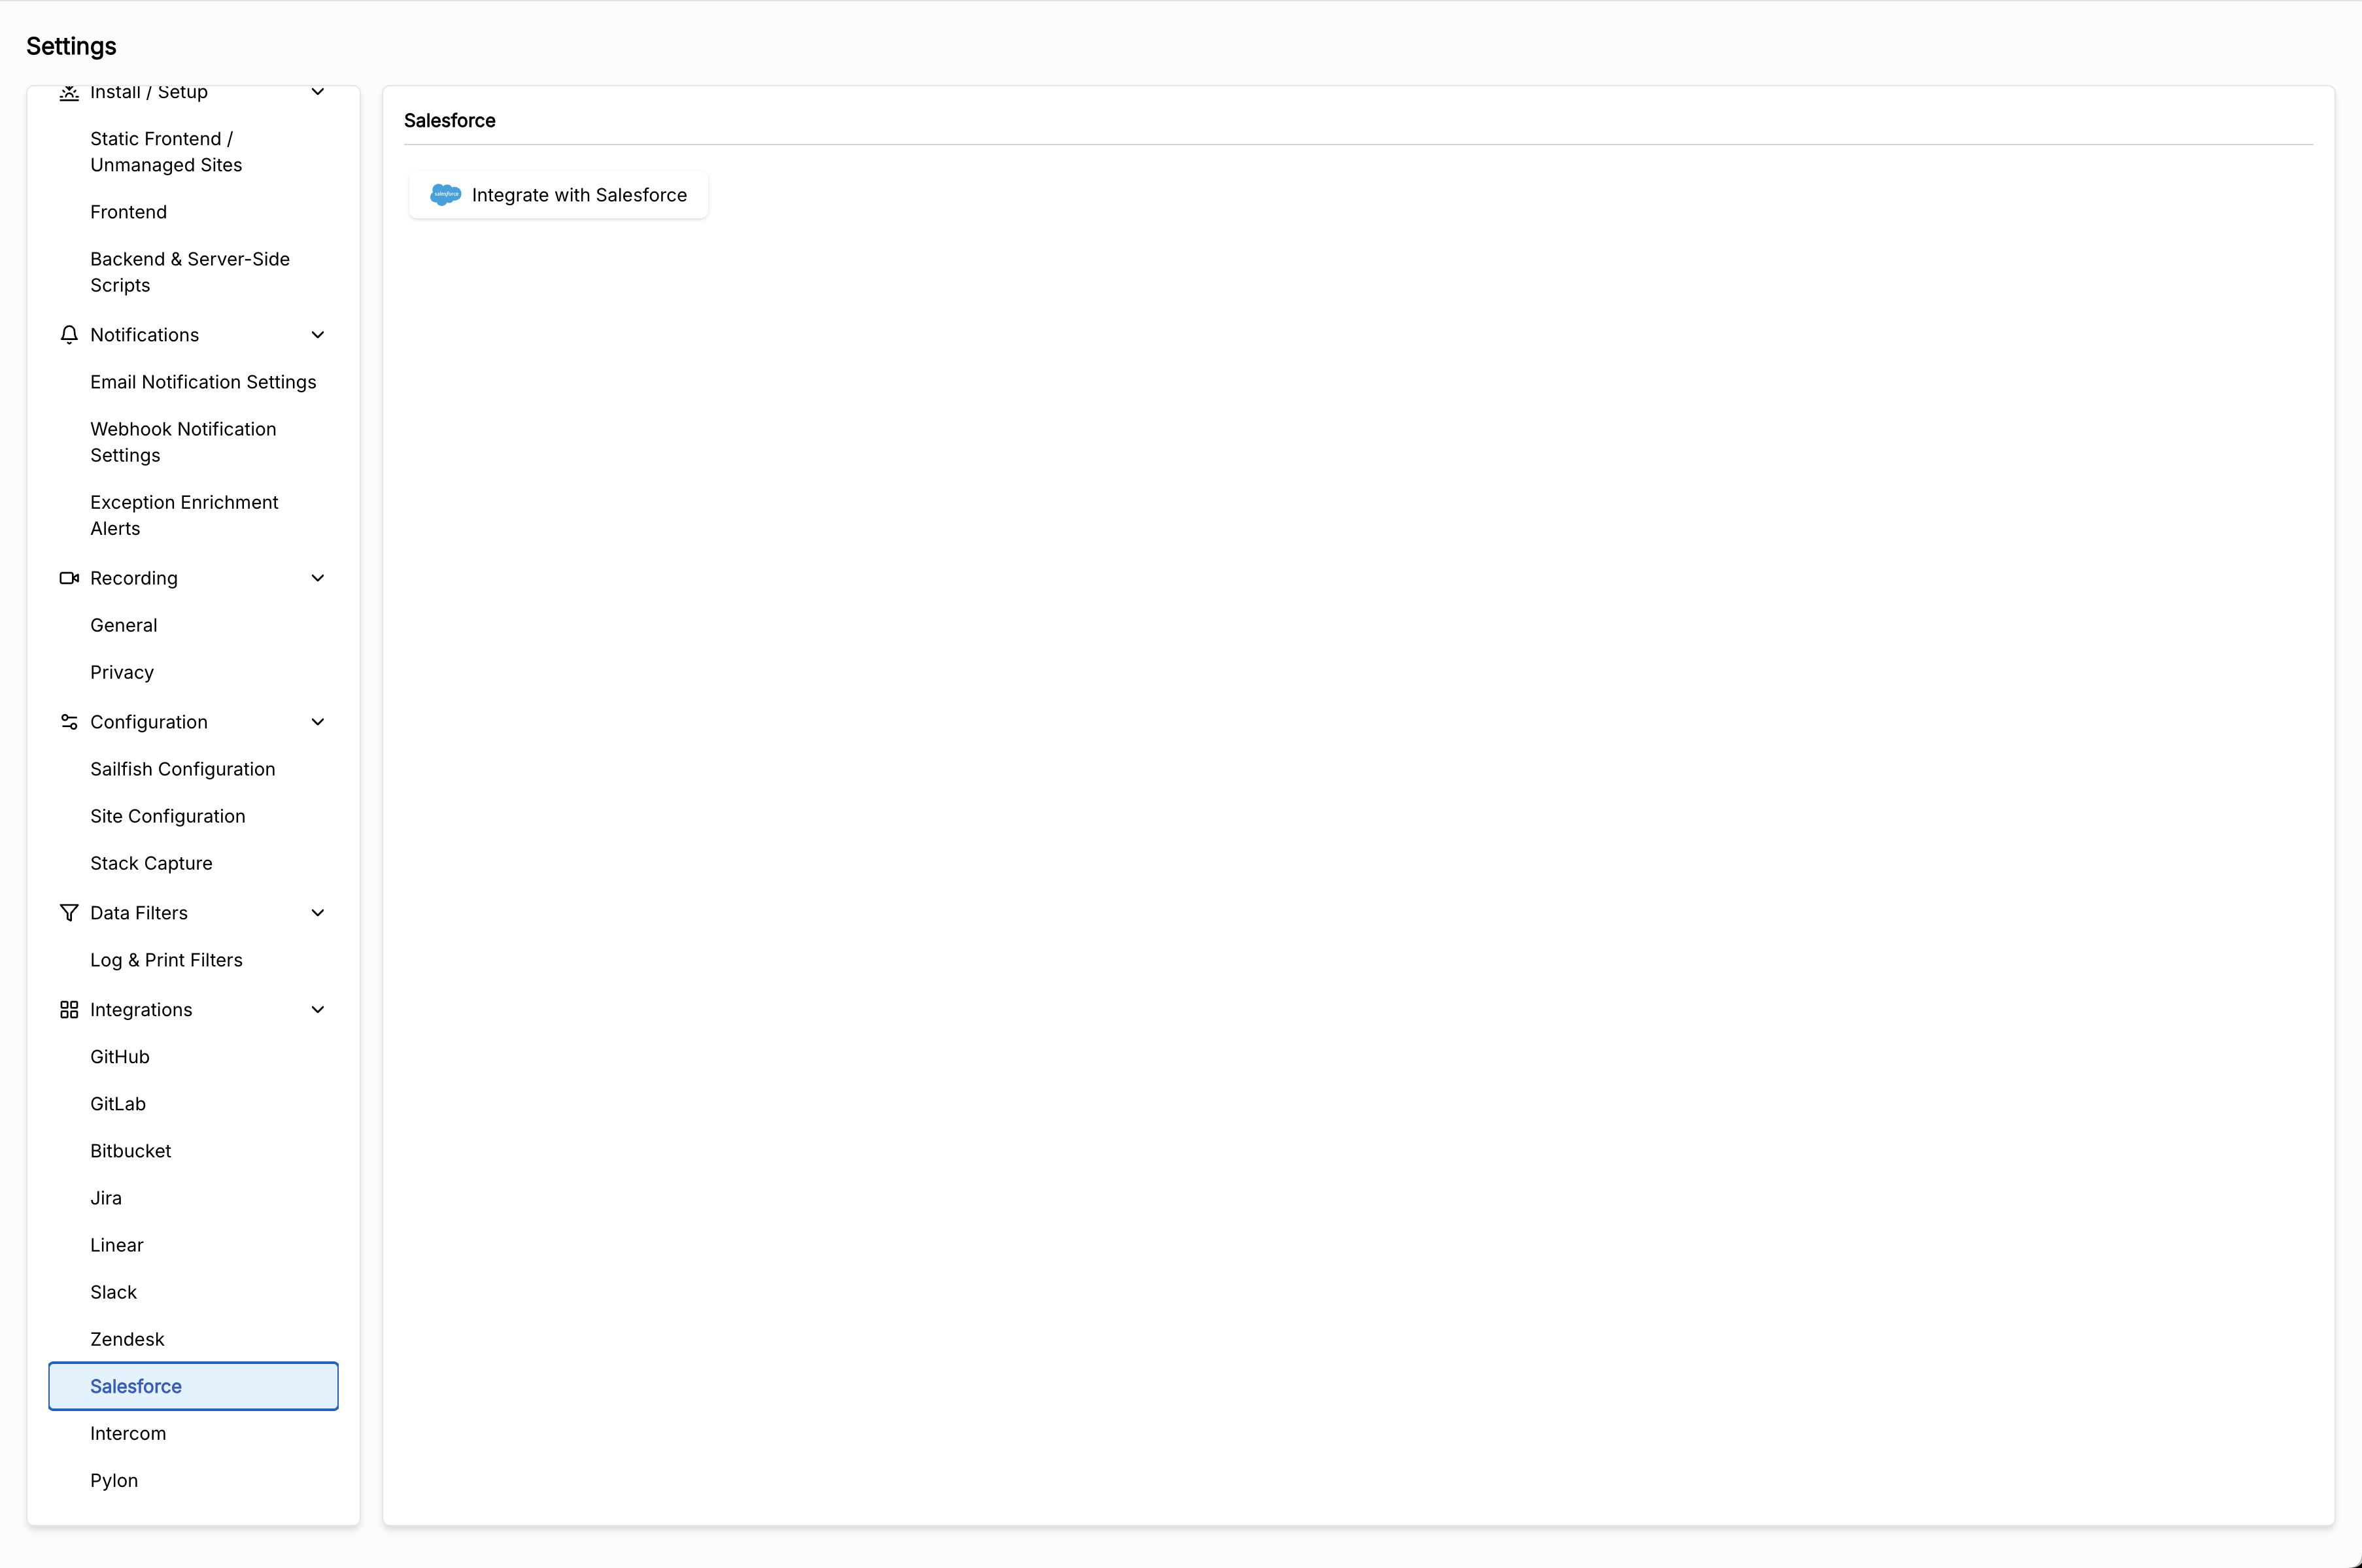The width and height of the screenshot is (2362, 1568).
Task: Select the Bitbucket integration
Action: 193,1151
